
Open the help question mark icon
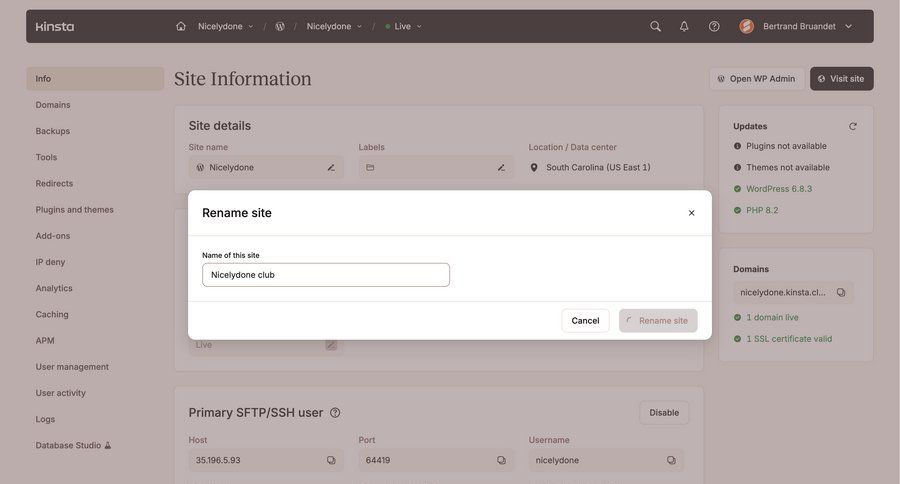click(x=714, y=26)
